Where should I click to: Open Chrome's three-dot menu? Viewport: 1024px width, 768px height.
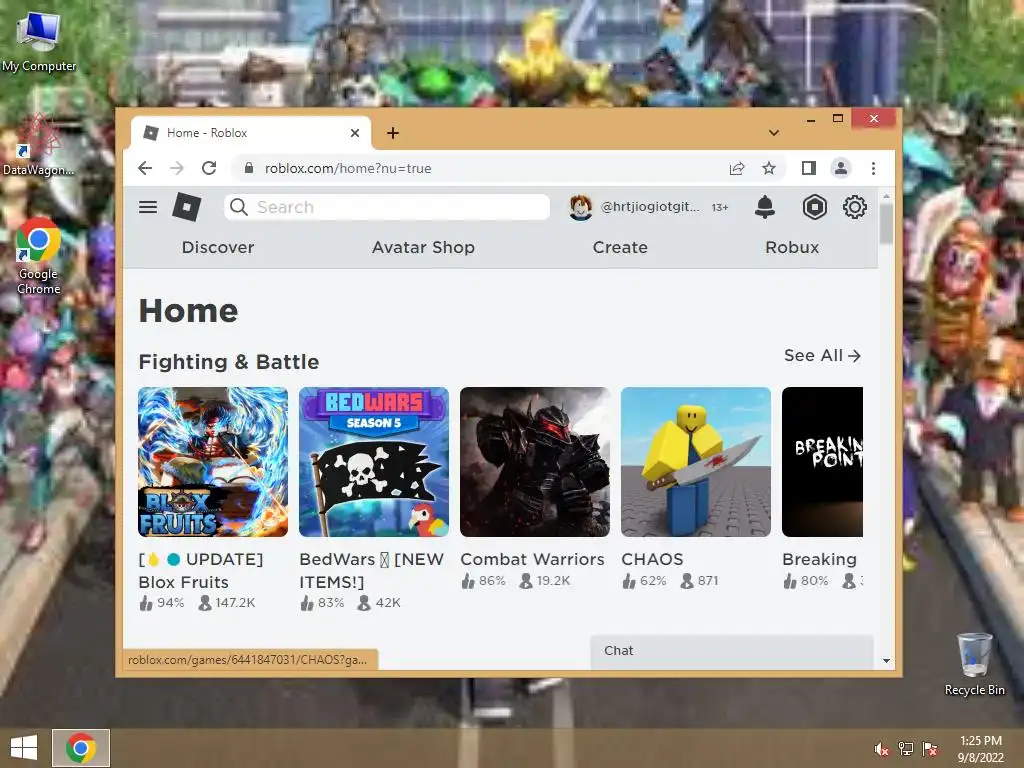(x=873, y=168)
